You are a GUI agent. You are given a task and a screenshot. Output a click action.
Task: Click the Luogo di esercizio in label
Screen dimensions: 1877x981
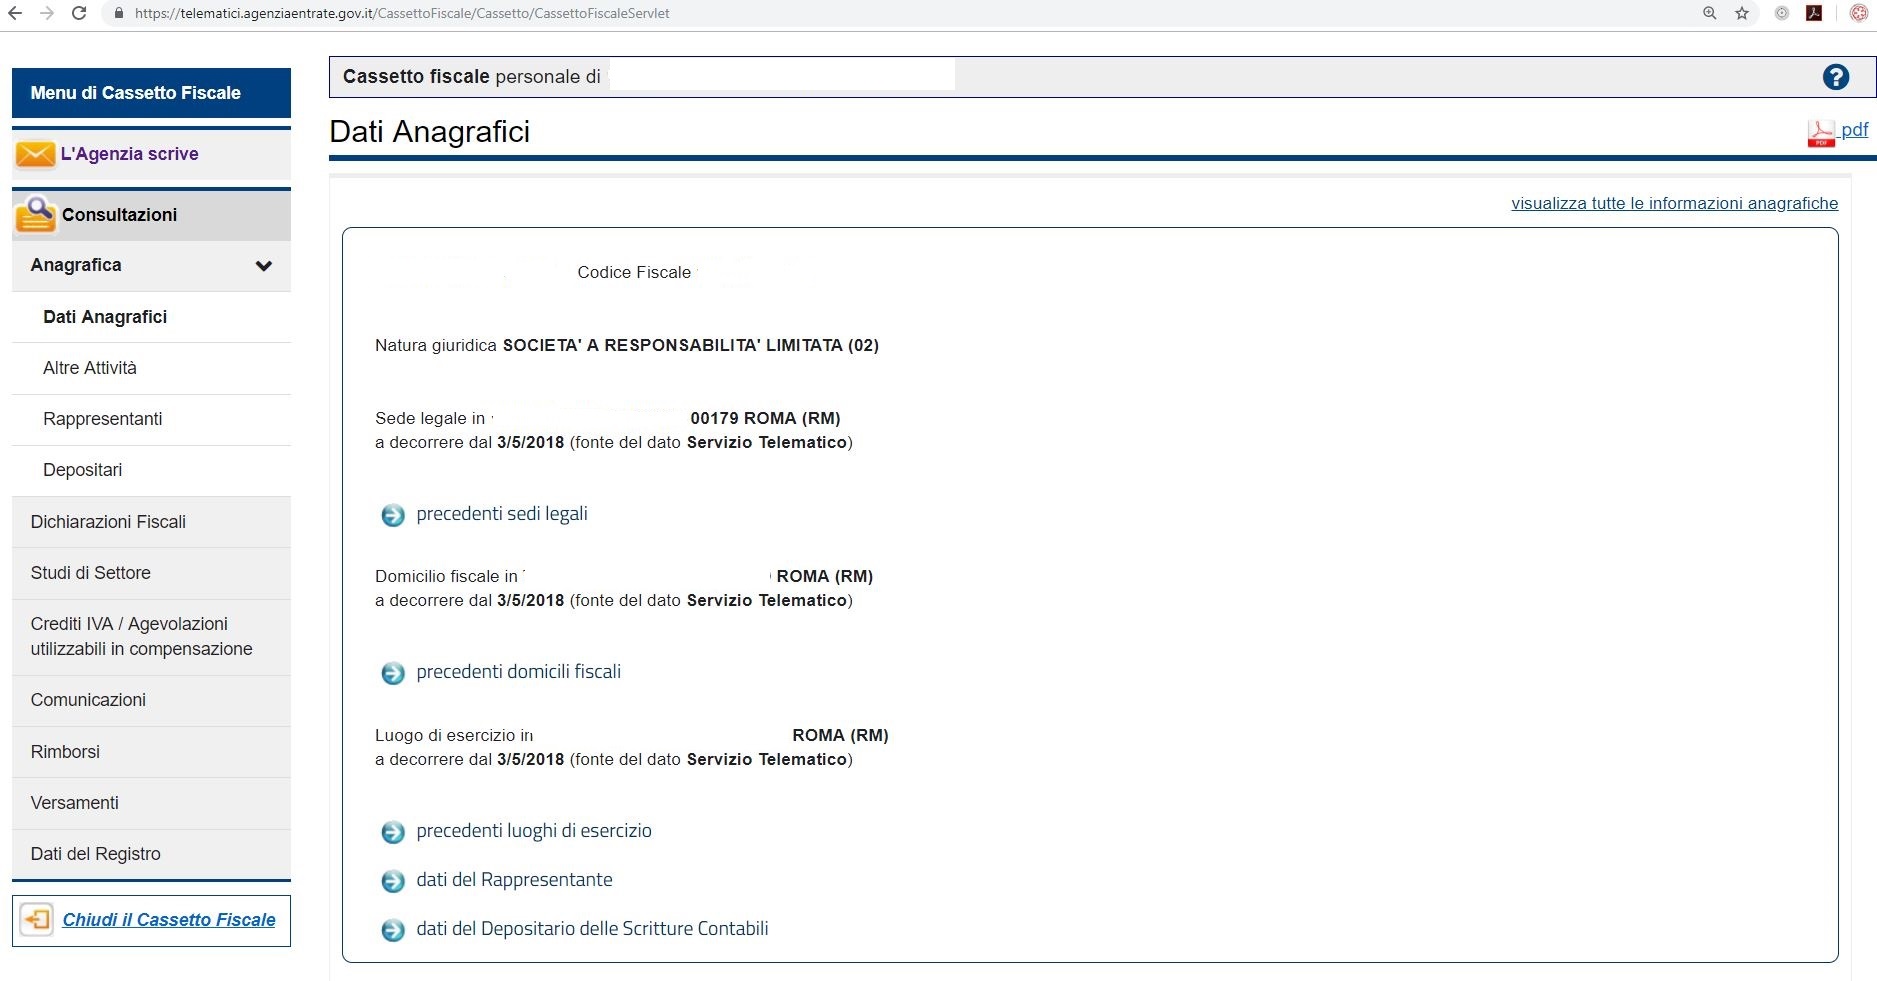click(454, 735)
